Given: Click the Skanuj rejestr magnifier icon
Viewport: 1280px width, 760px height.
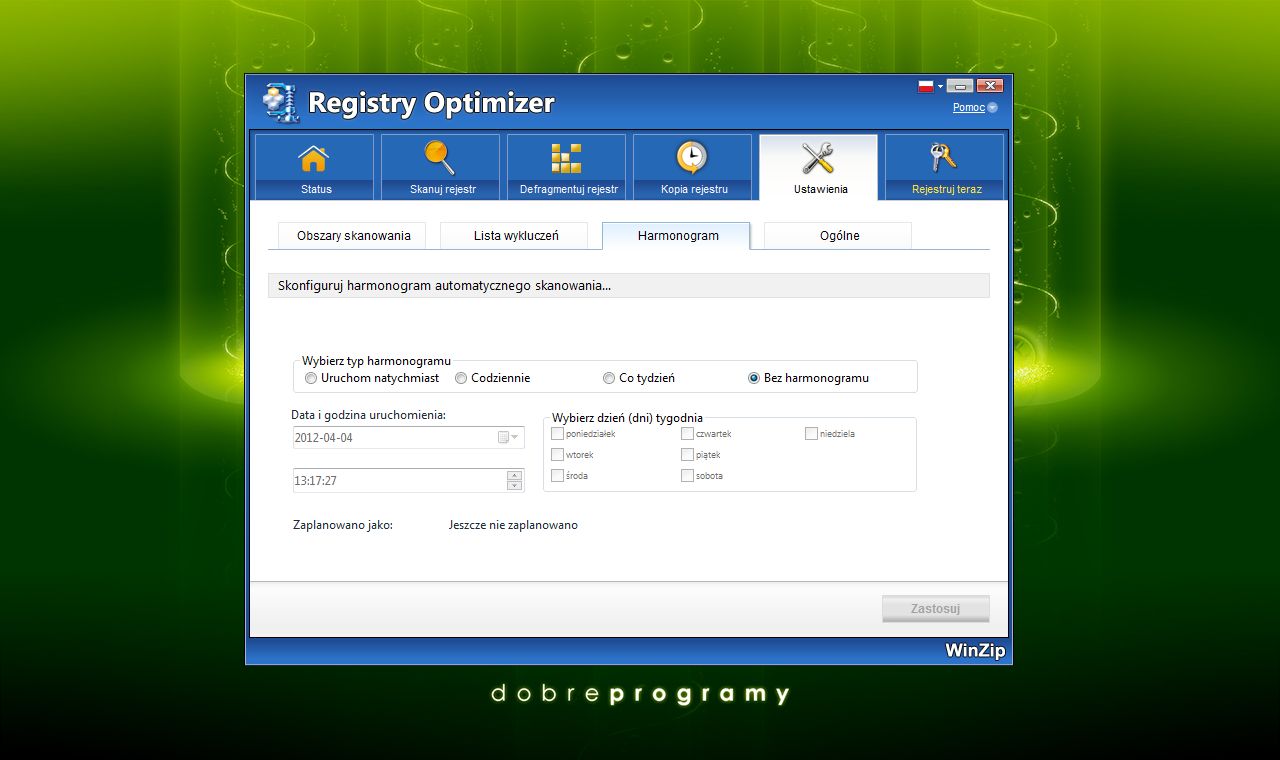Looking at the screenshot, I should [440, 158].
